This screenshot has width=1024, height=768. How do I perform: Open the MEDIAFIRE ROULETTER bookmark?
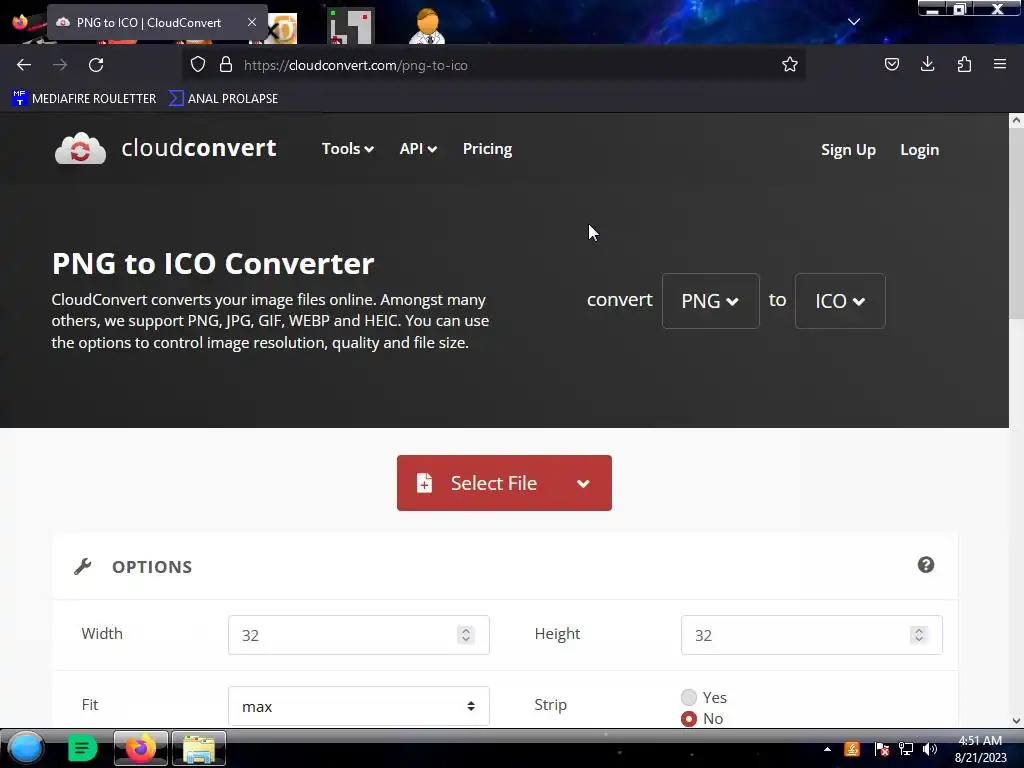tap(84, 99)
